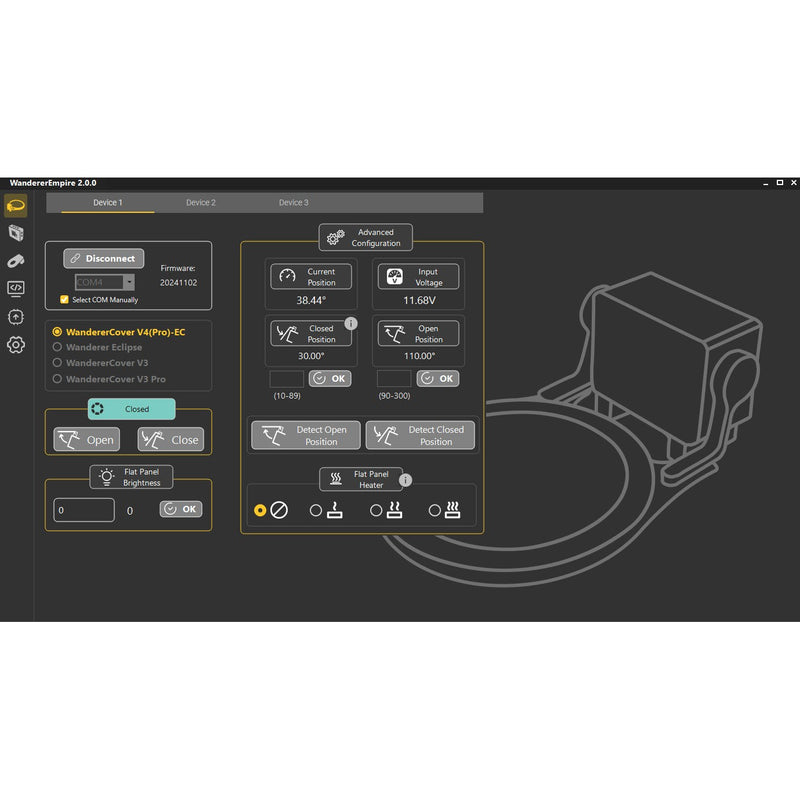Click Detect Open Position button

pyautogui.click(x=306, y=435)
